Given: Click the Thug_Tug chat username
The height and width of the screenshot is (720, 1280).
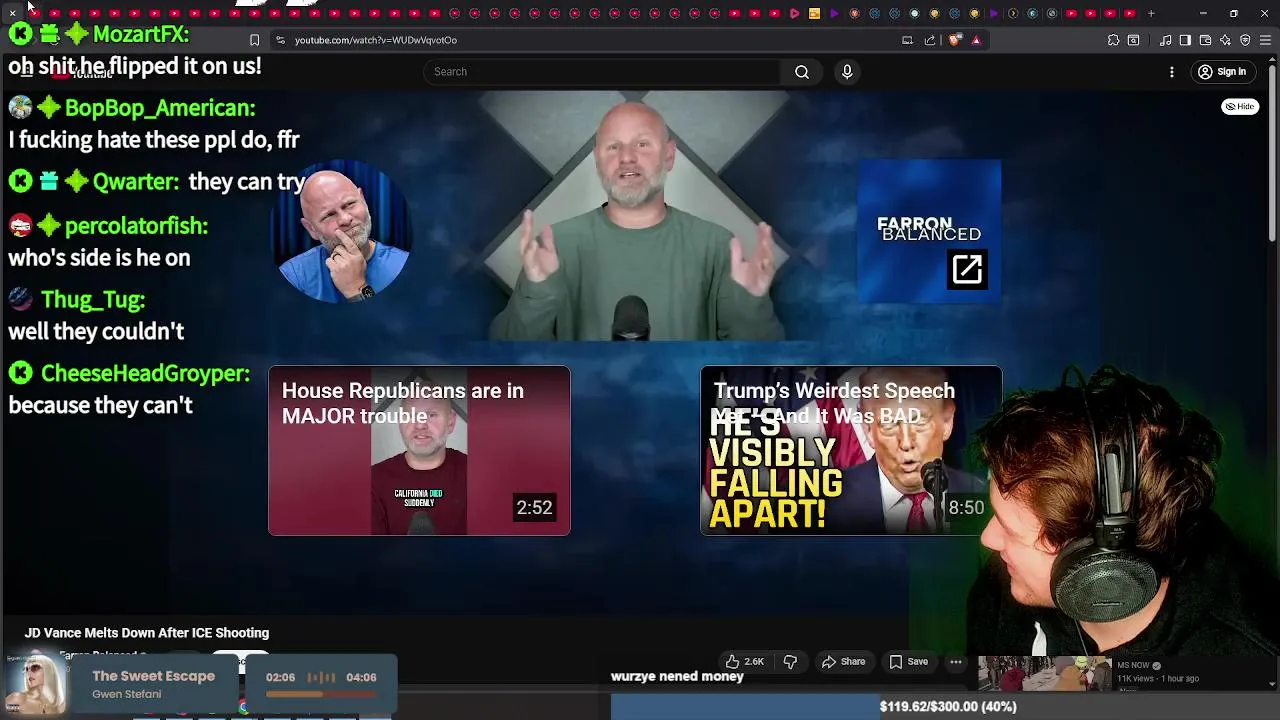Looking at the screenshot, I should point(93,300).
